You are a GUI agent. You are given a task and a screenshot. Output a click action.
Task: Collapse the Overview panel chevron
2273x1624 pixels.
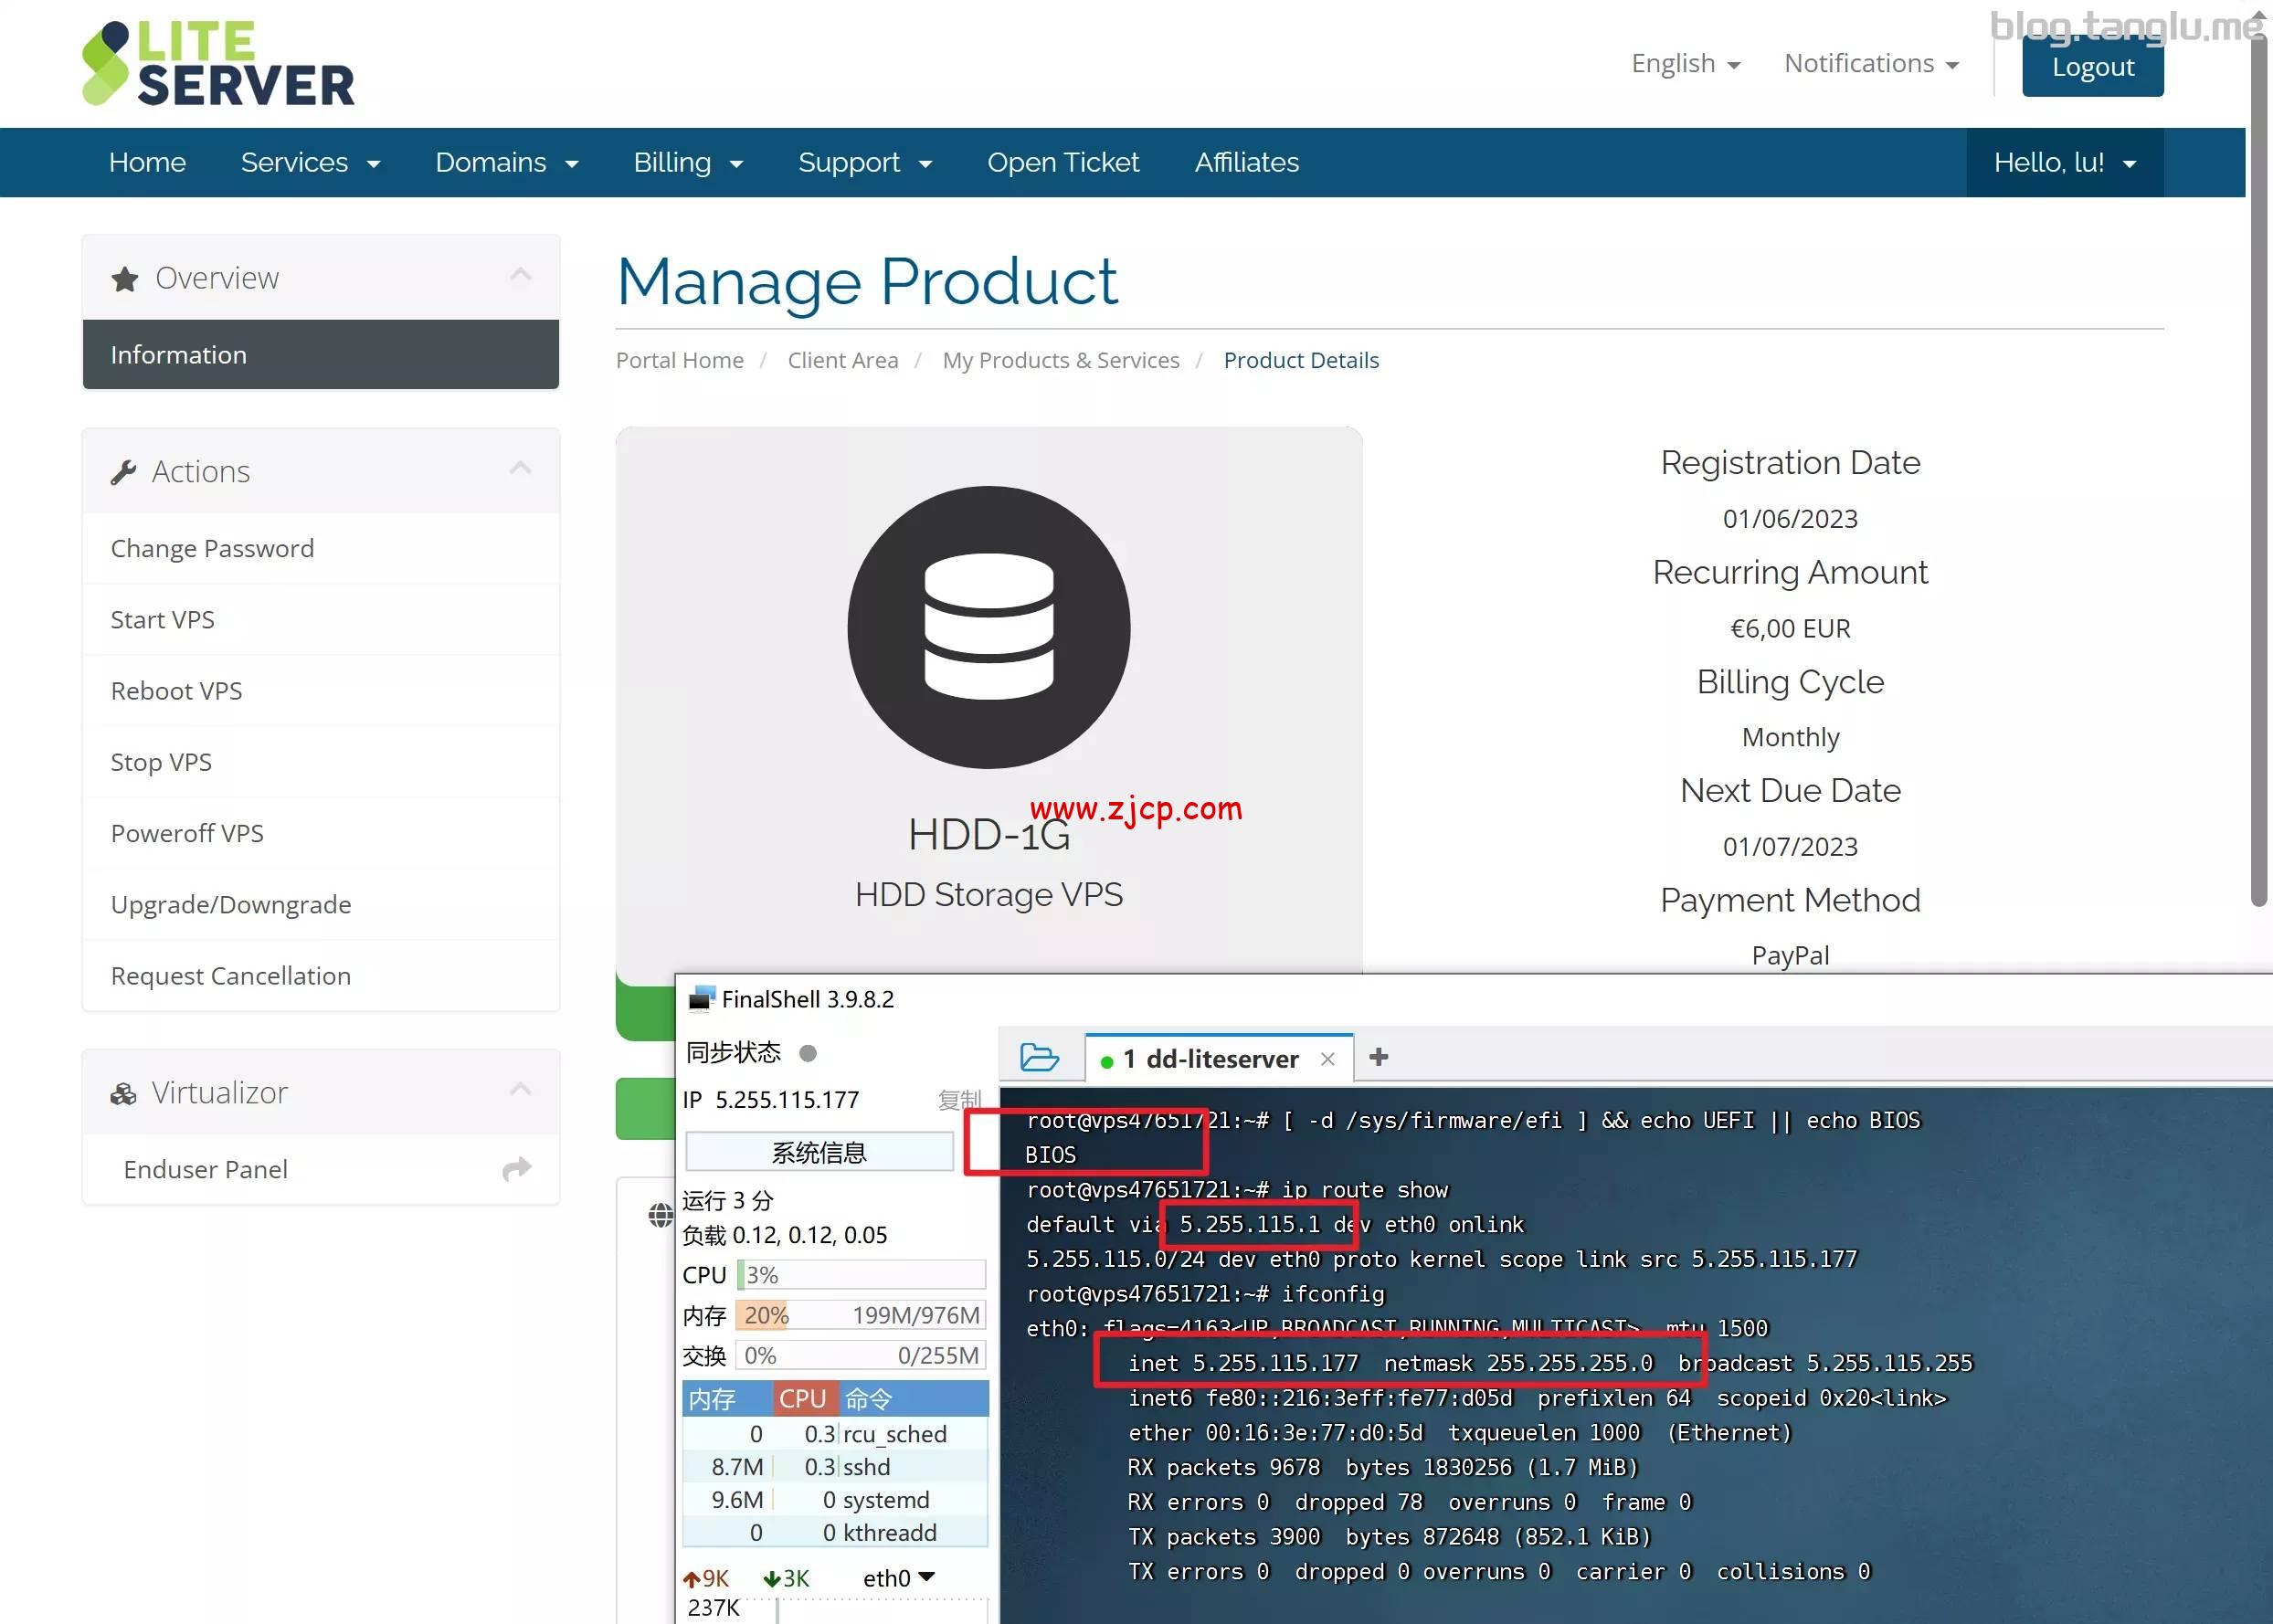[520, 275]
